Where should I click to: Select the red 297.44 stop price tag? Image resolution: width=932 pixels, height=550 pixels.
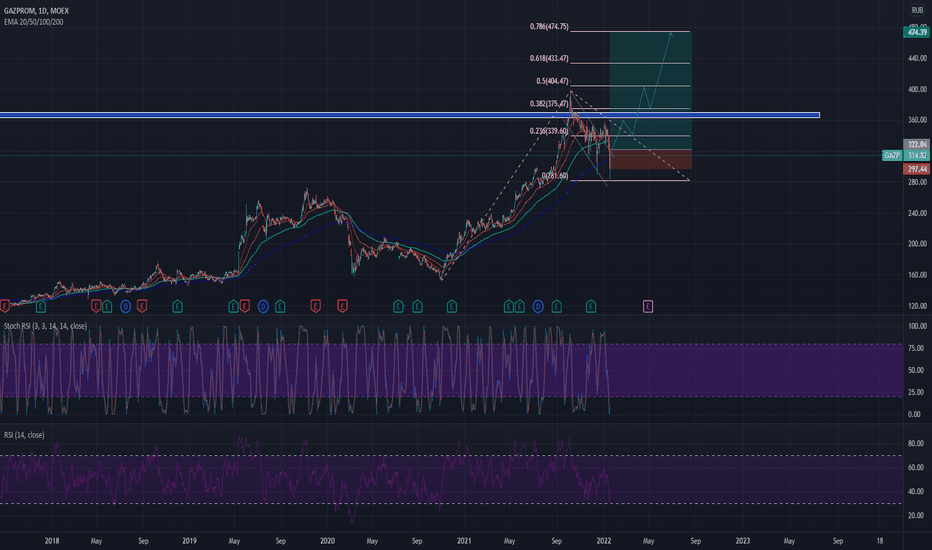coord(917,169)
